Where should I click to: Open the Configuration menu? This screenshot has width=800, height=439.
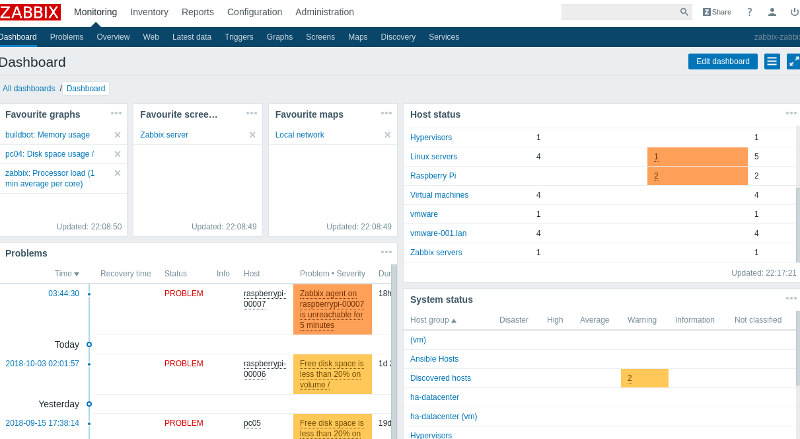(x=255, y=12)
